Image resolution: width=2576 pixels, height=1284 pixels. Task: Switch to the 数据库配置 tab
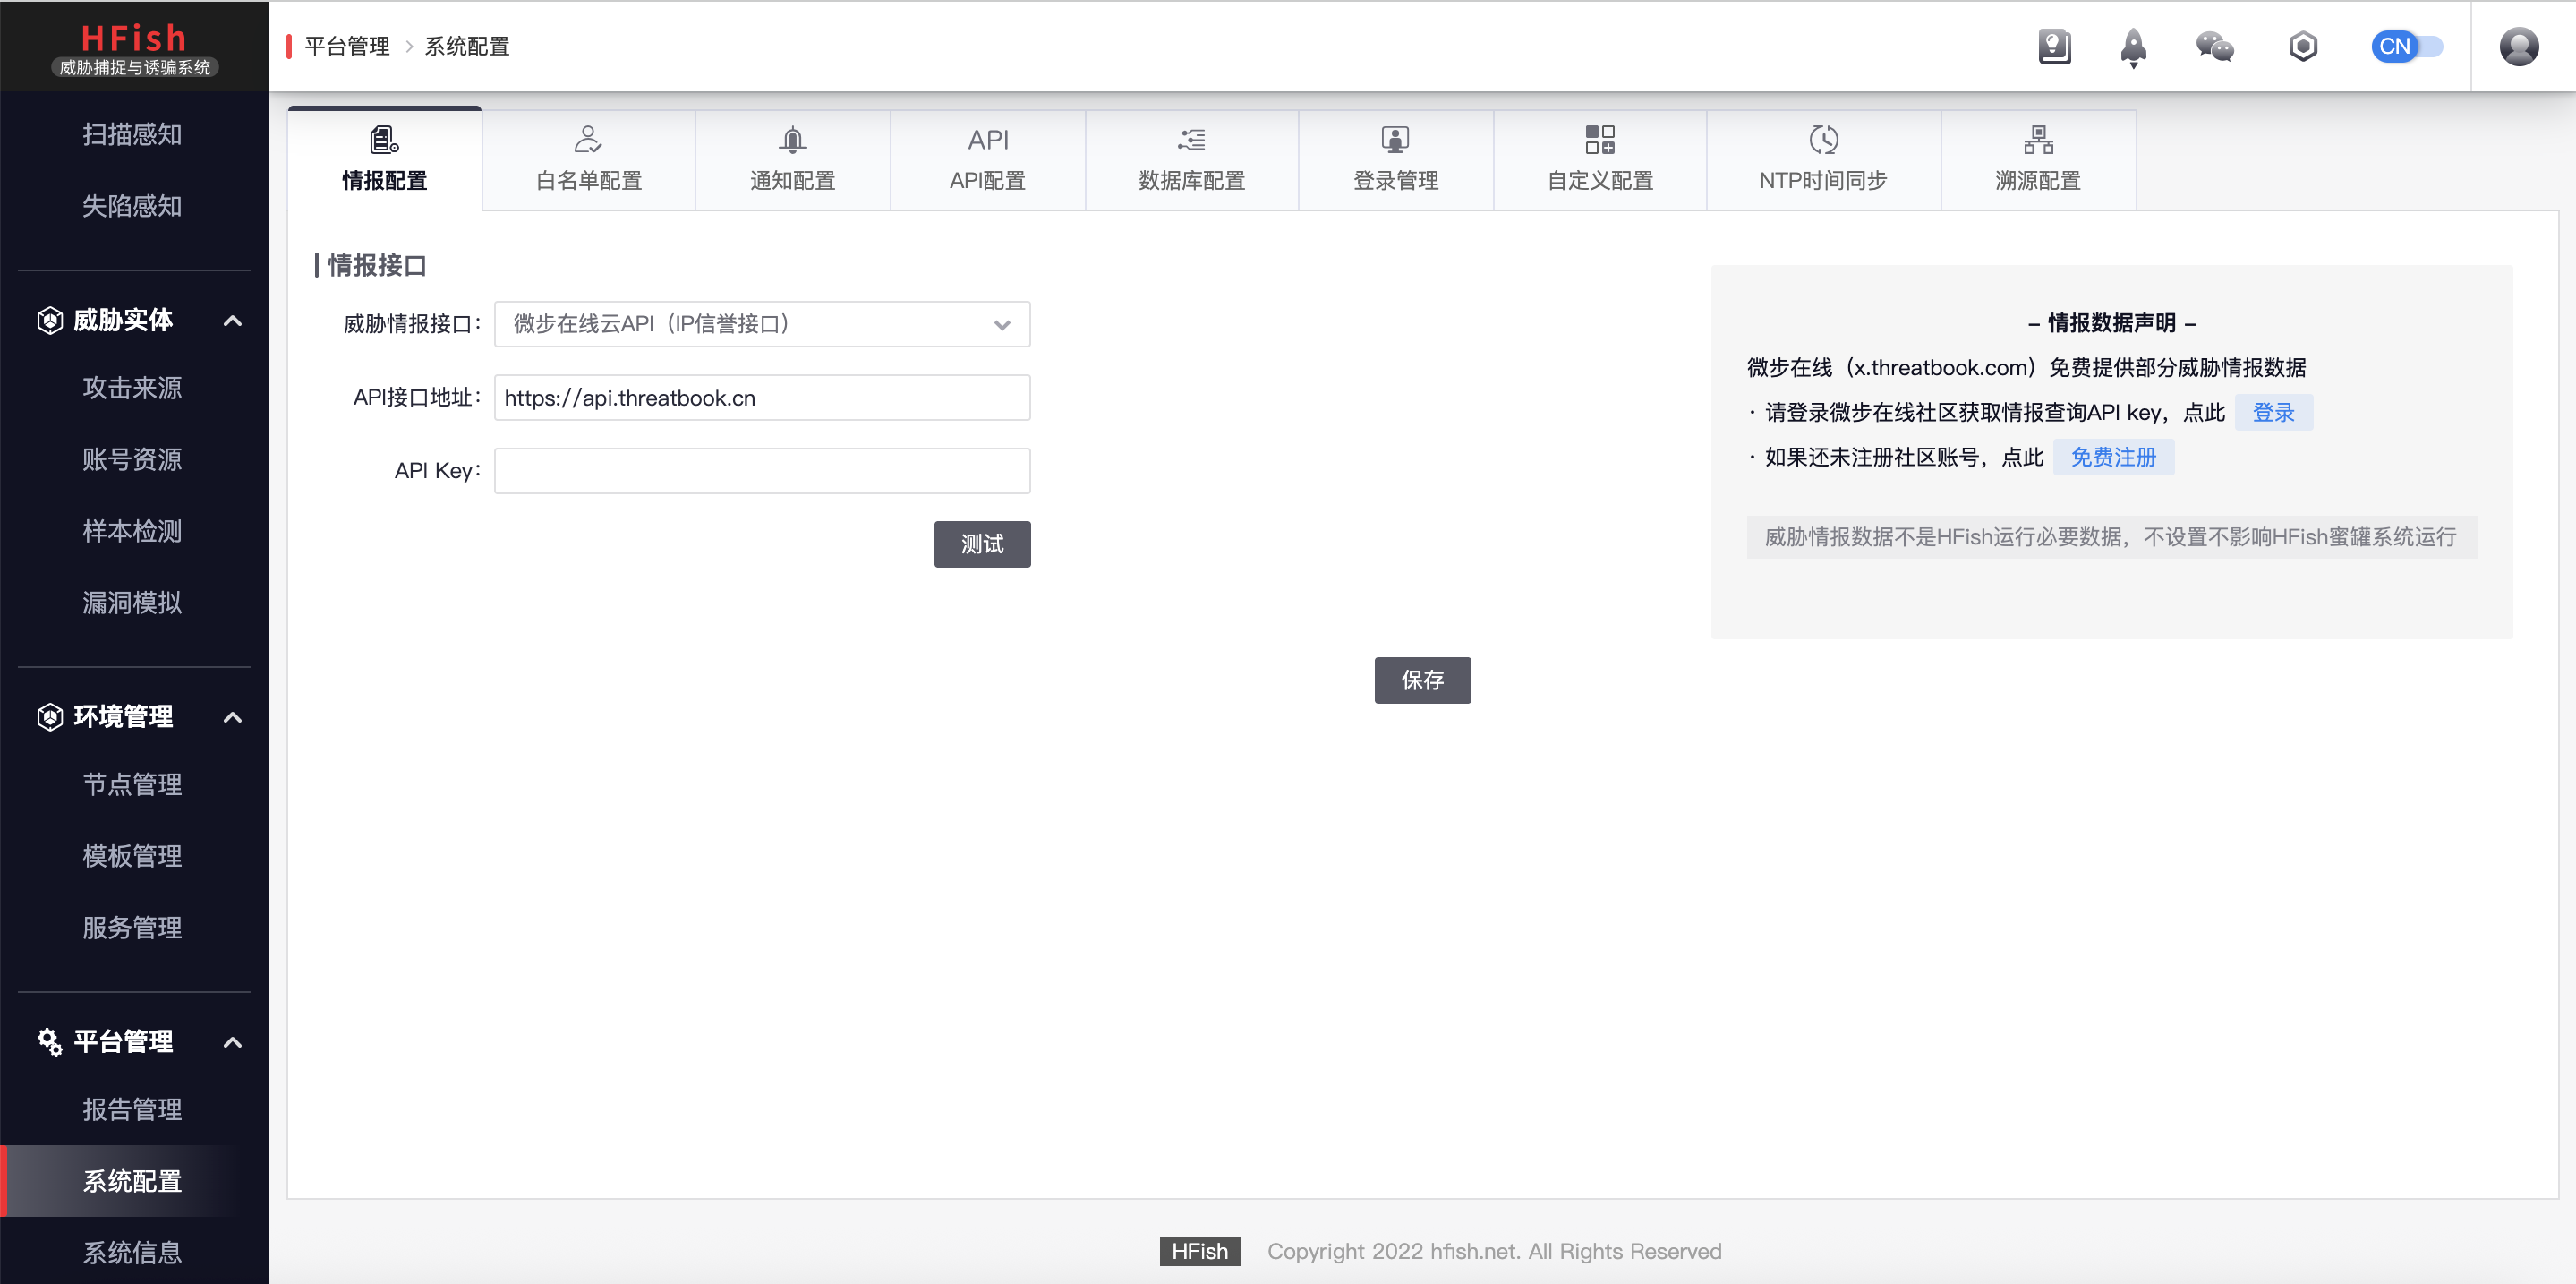pyautogui.click(x=1191, y=160)
